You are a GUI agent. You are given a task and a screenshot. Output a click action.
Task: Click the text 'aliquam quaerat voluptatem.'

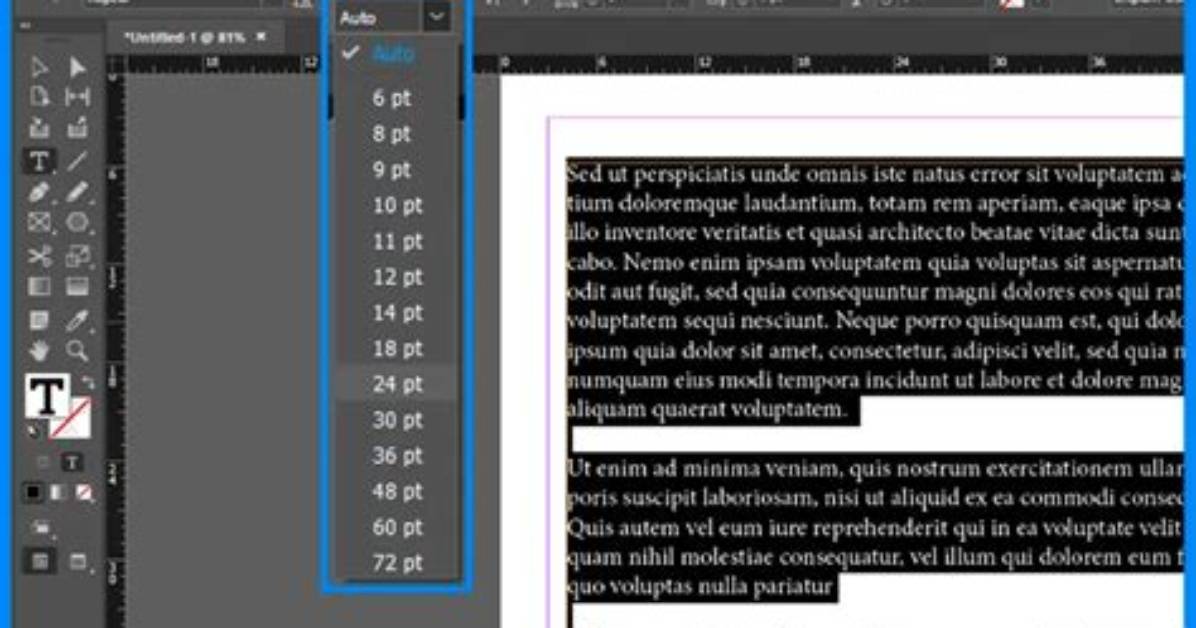point(707,410)
